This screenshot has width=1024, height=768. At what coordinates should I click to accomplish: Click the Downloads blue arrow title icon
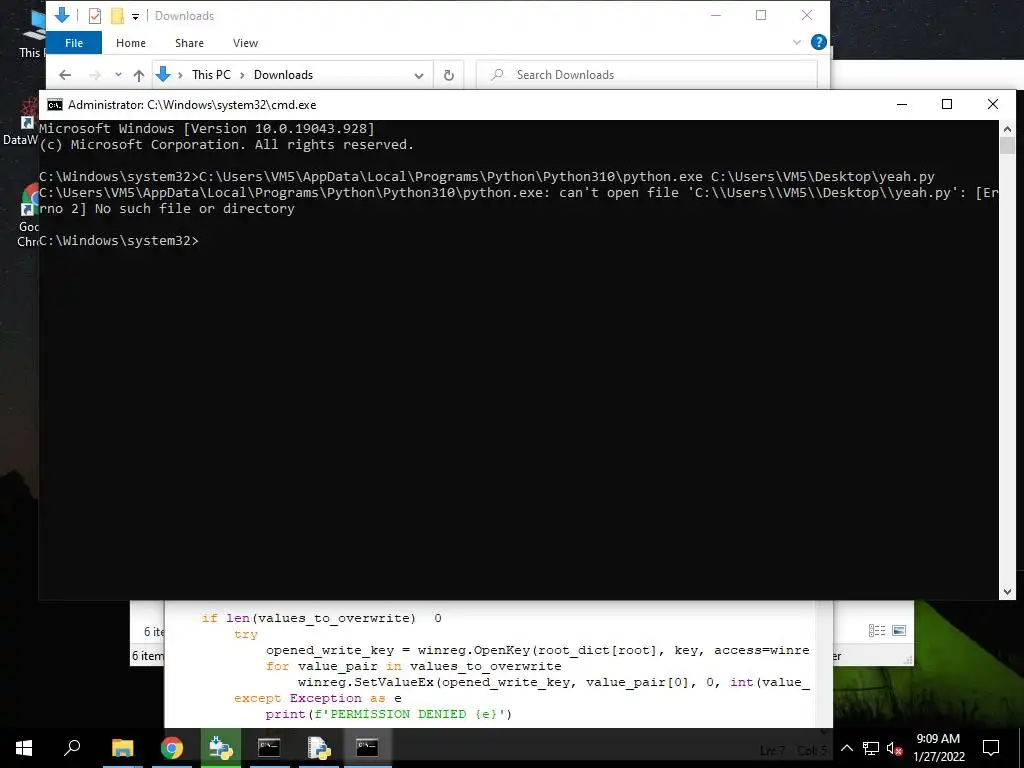62,15
